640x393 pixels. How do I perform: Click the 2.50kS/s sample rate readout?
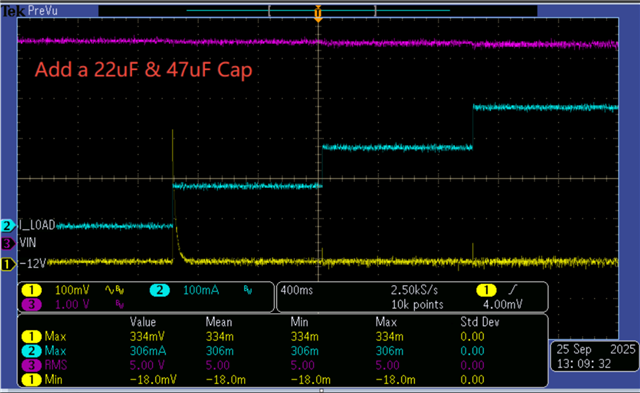414,290
